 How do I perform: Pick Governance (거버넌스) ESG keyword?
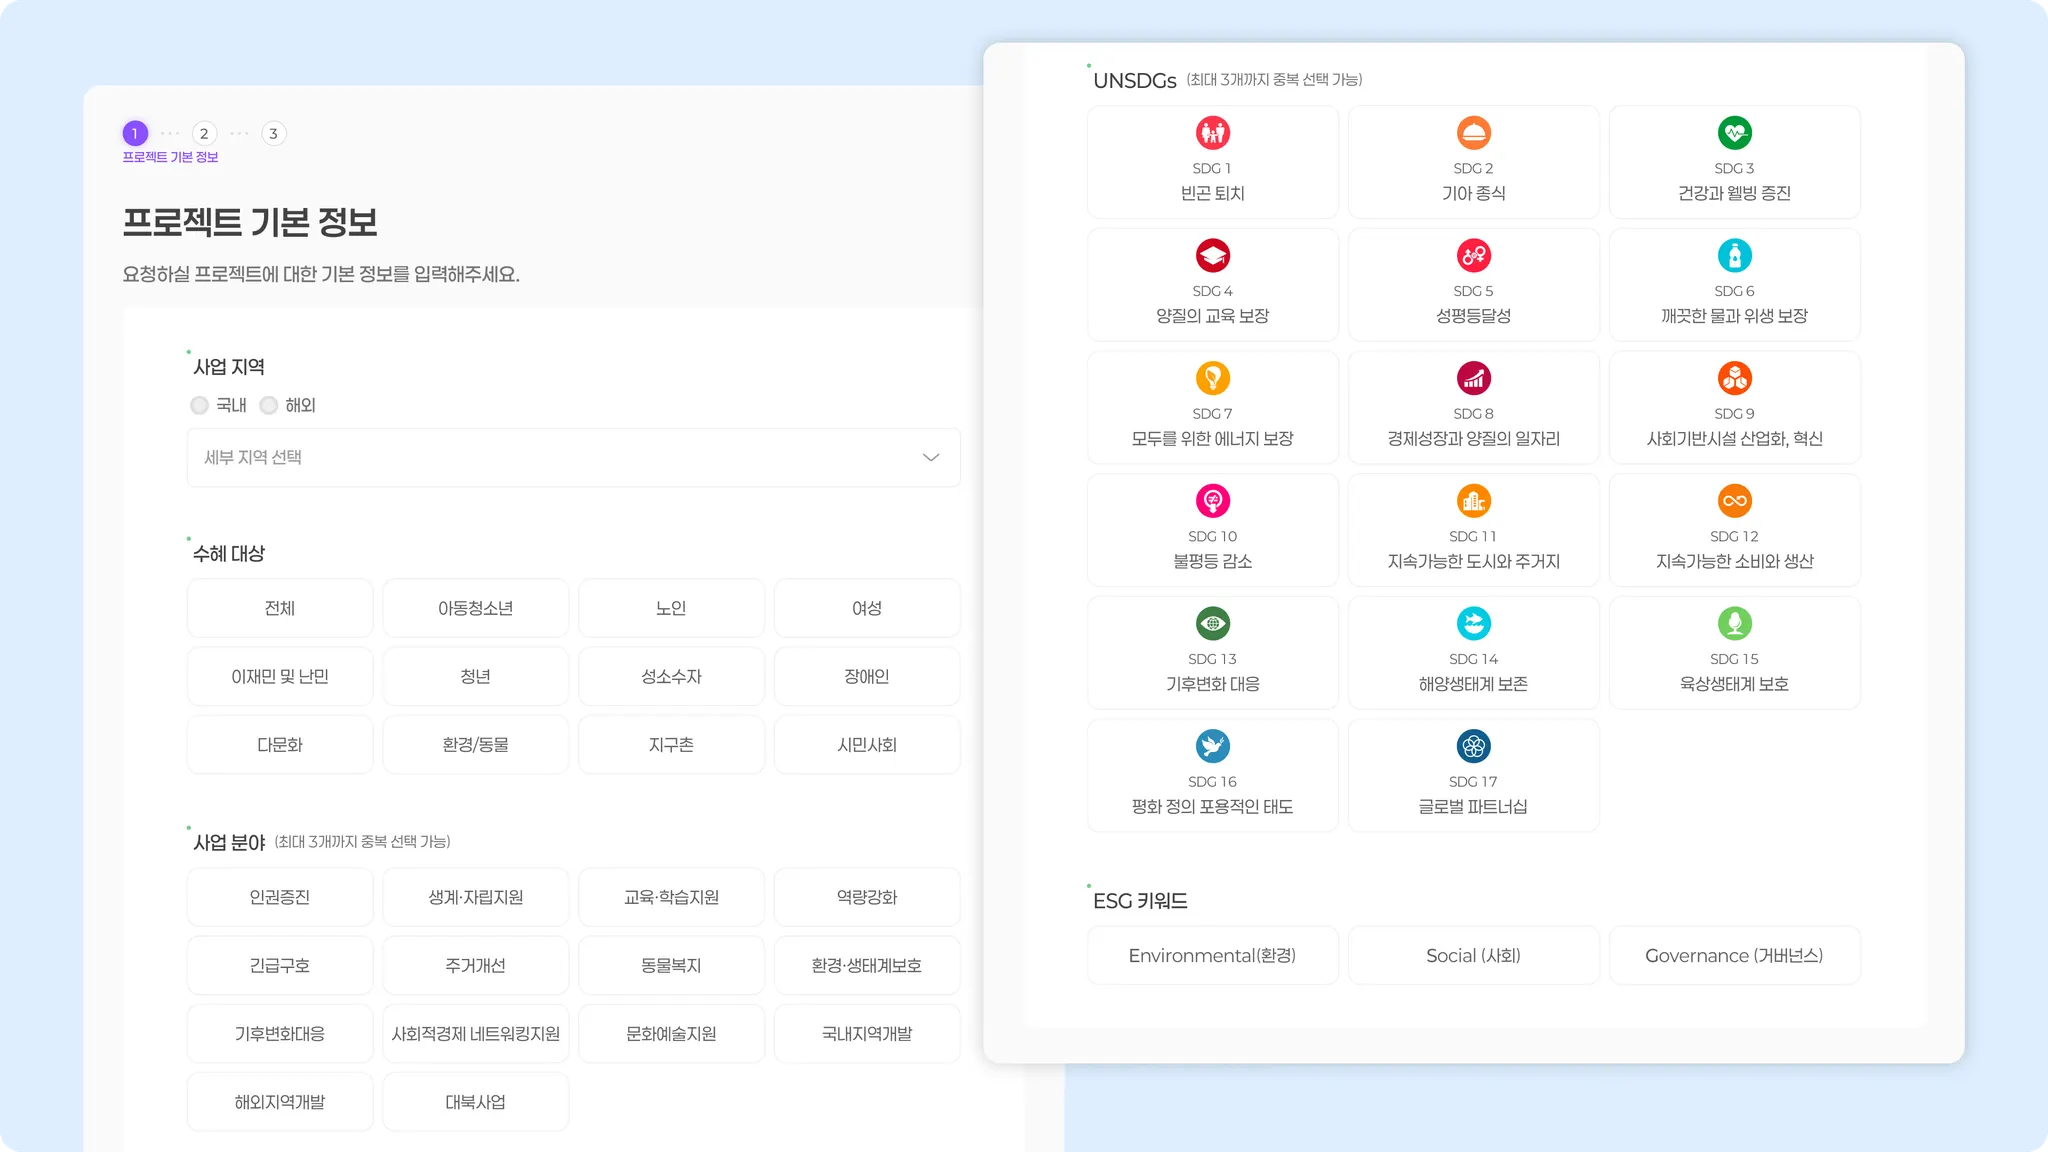[1734, 955]
